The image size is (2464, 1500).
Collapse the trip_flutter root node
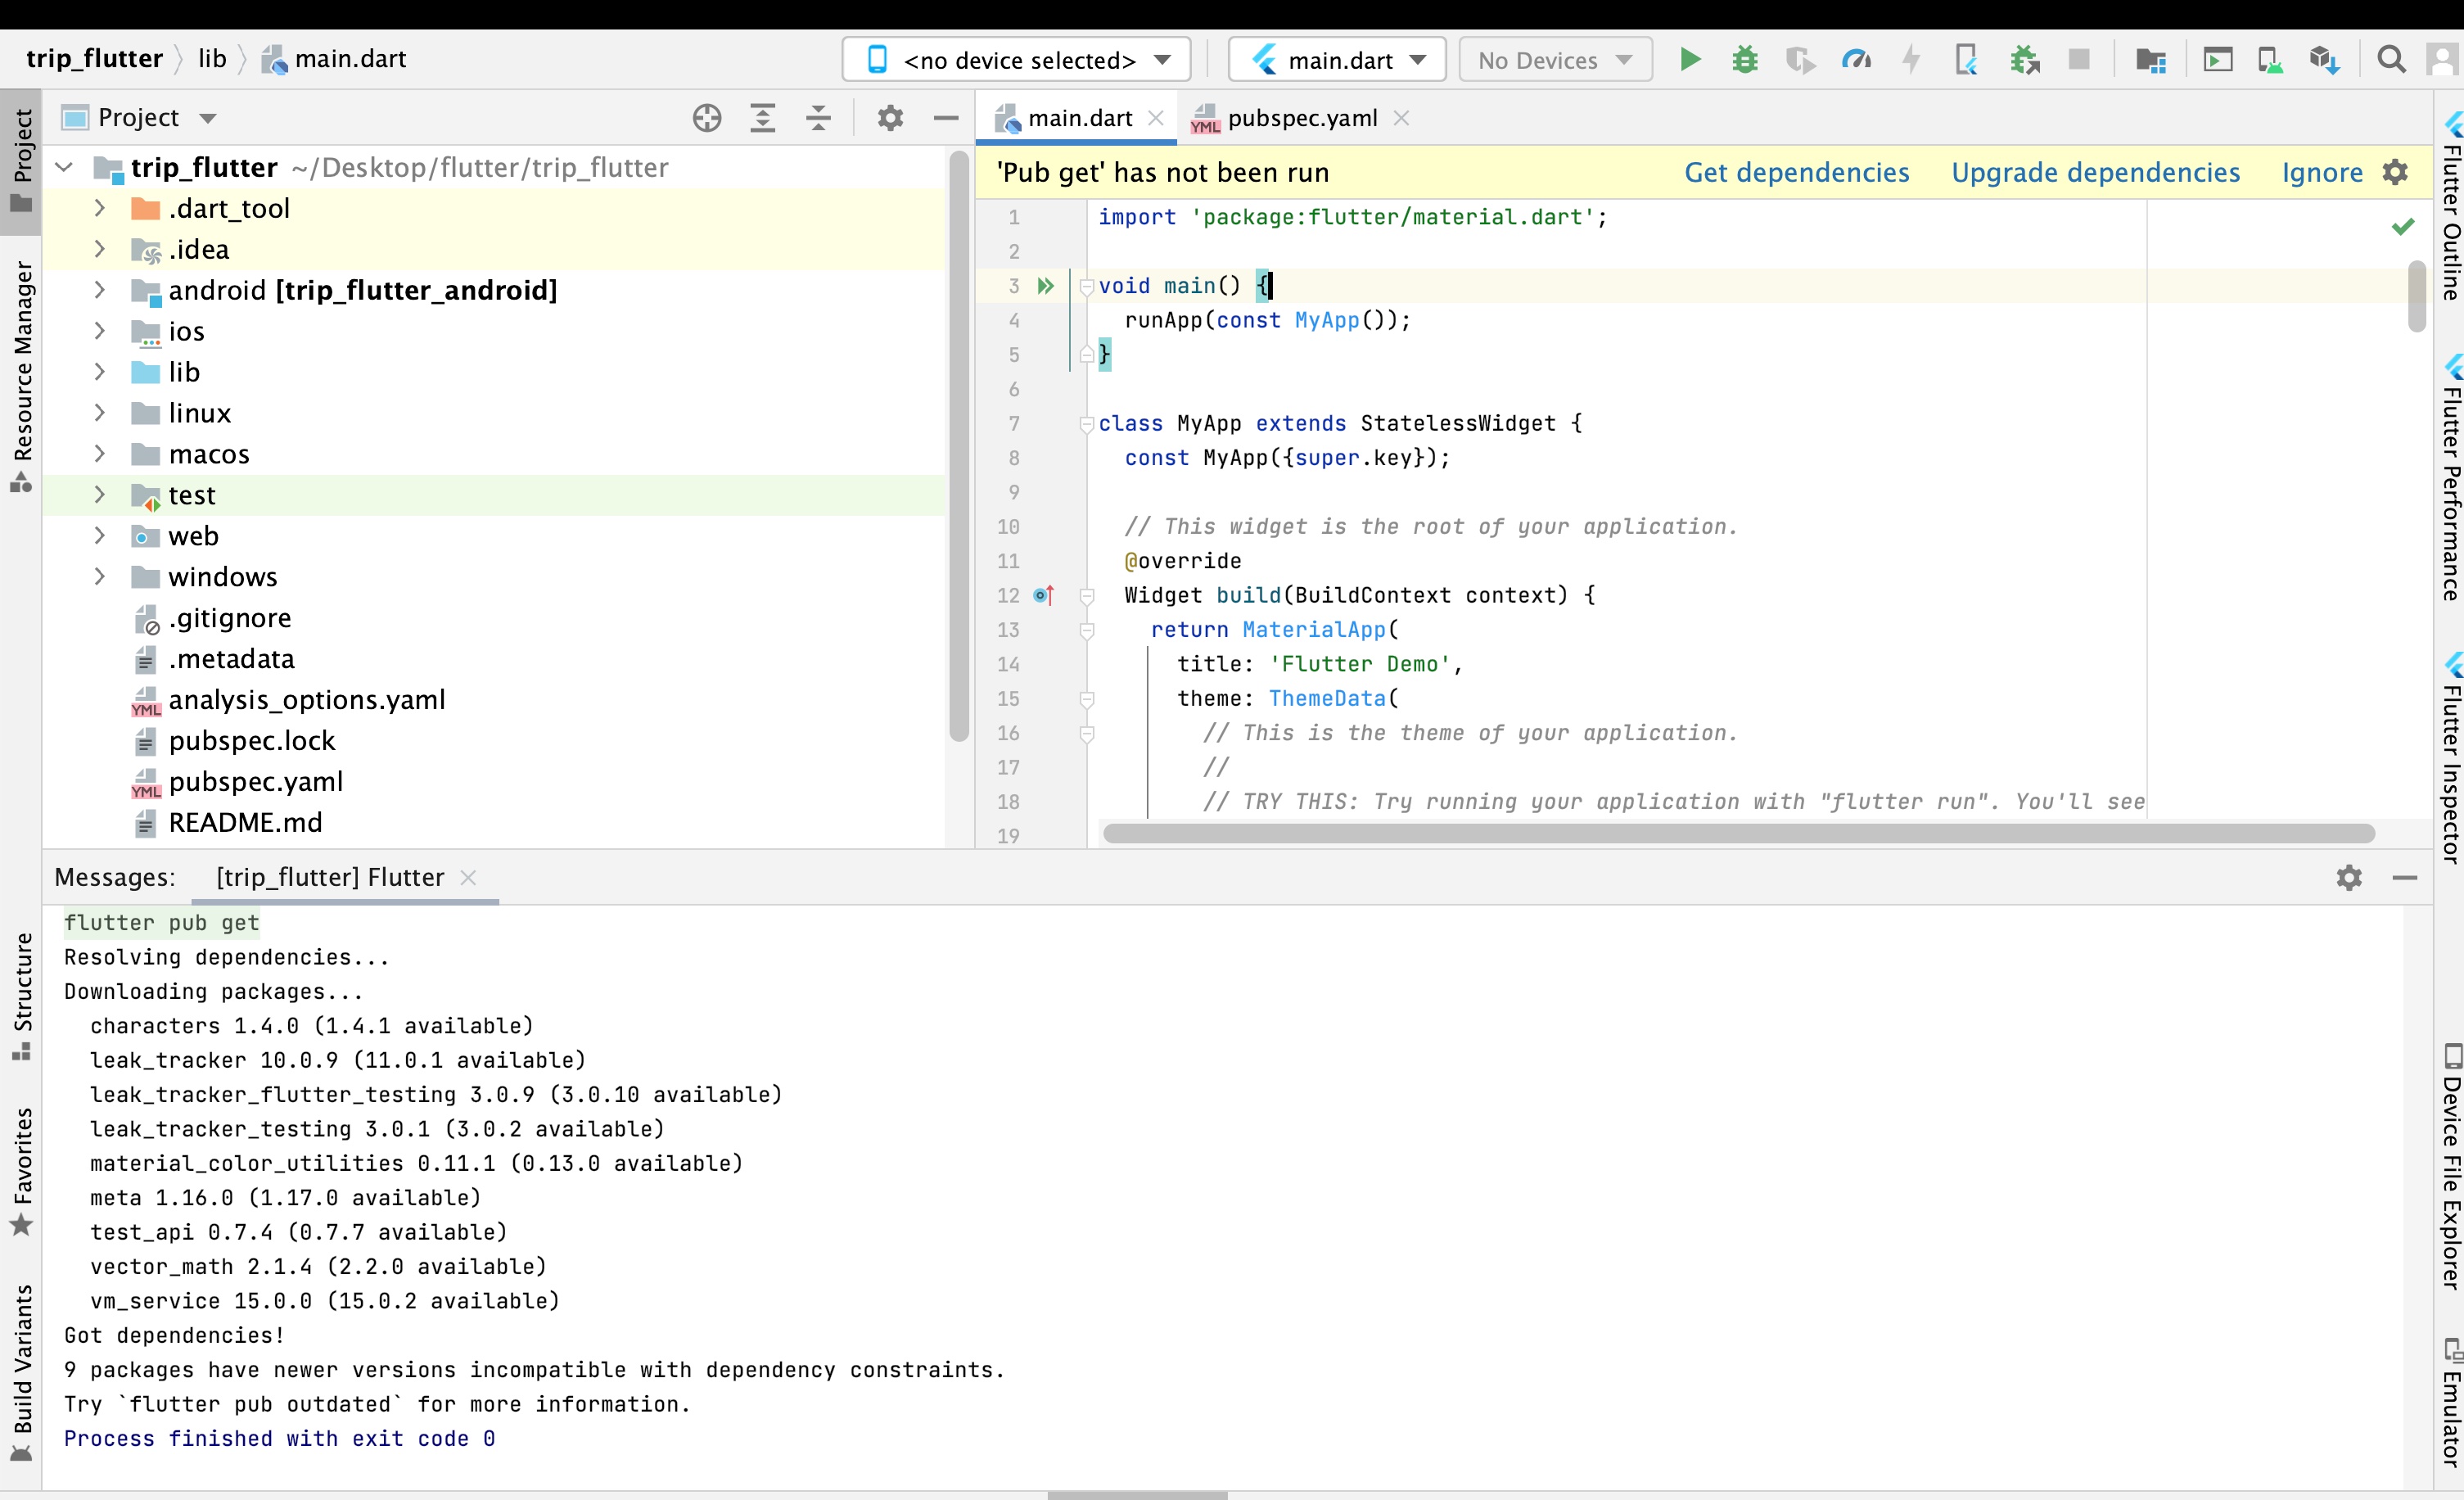(65, 167)
